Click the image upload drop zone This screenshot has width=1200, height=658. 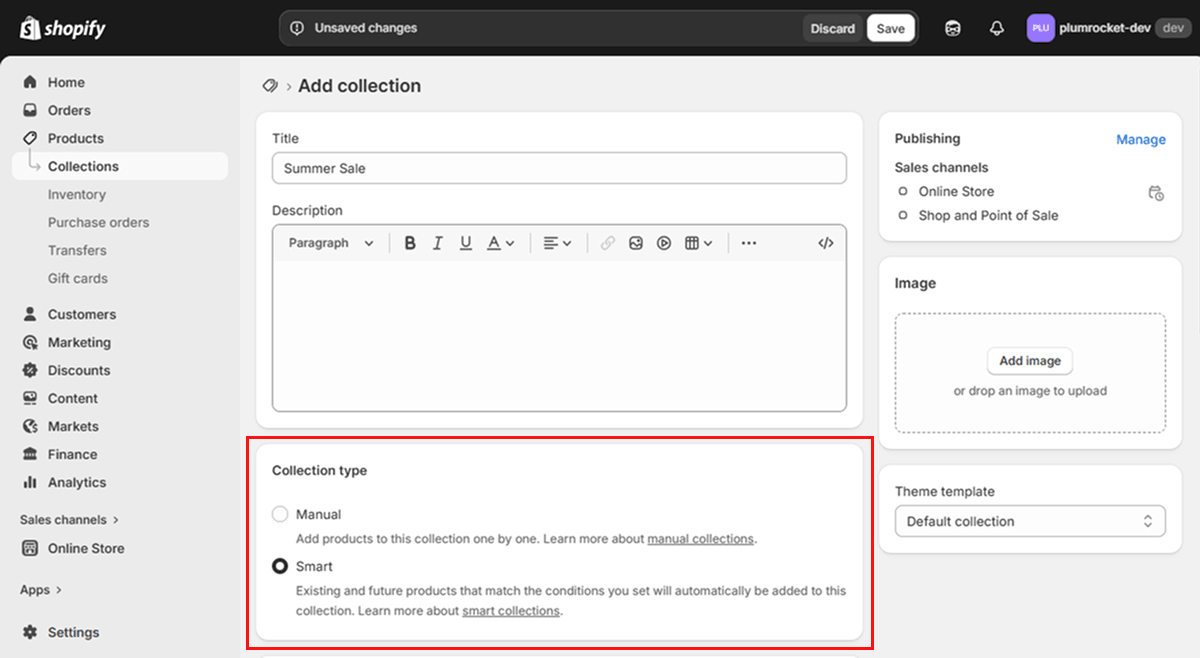tap(1030, 373)
